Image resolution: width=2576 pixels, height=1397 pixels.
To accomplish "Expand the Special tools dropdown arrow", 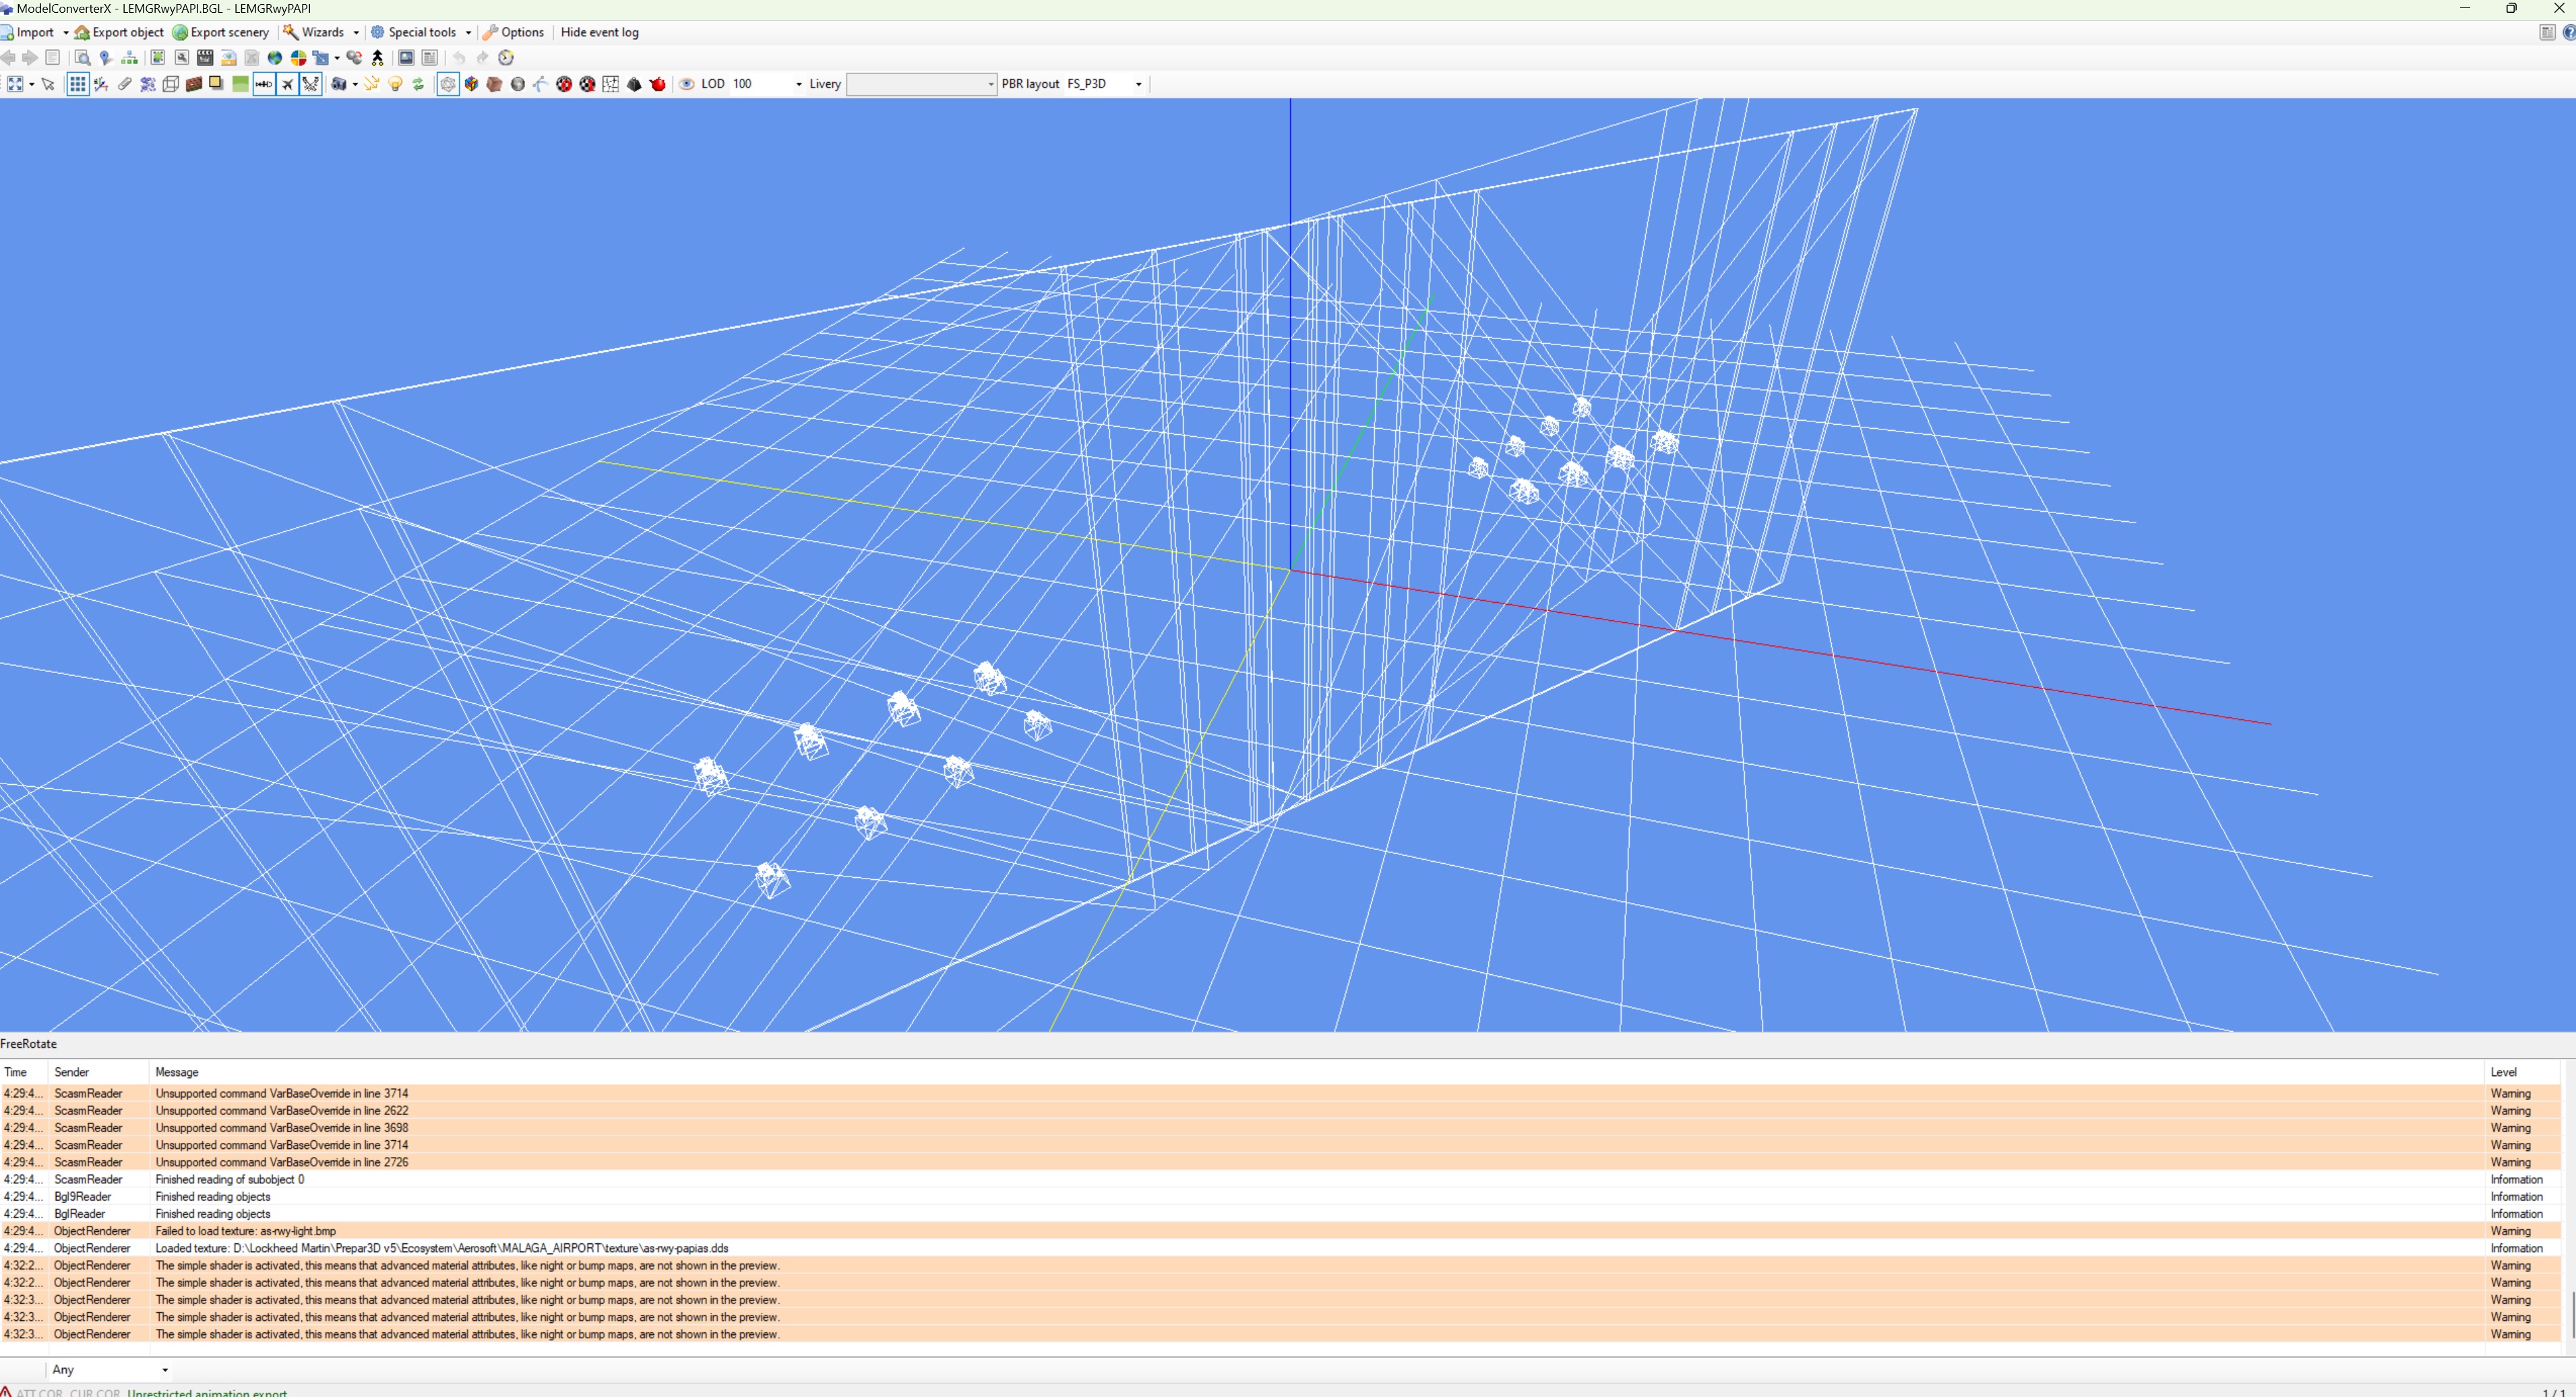I will (x=468, y=32).
